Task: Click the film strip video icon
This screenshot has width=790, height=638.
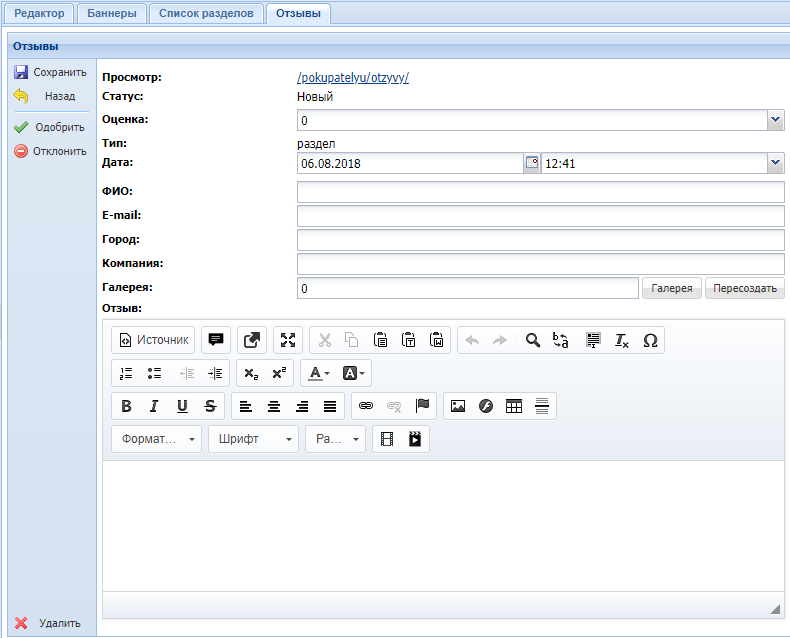Action: [x=387, y=439]
